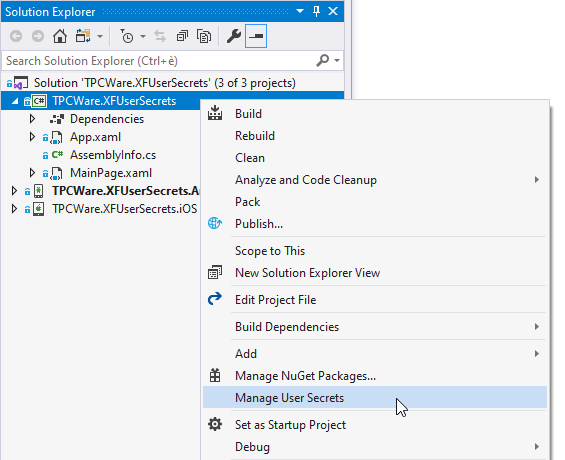Expand the App.xaml node
This screenshot has width=565, height=460.
pos(32,137)
